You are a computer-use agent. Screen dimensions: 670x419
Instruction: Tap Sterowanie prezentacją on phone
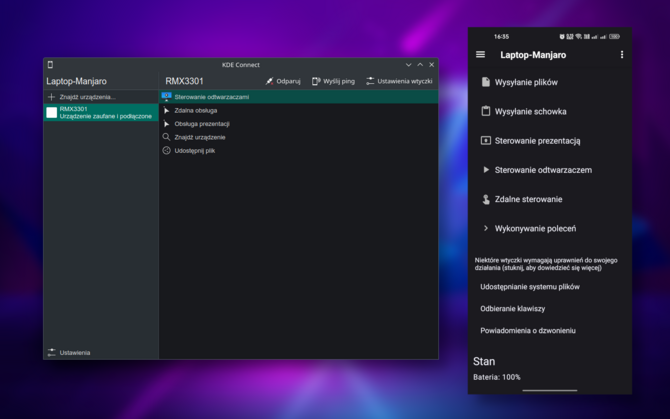[x=550, y=141]
